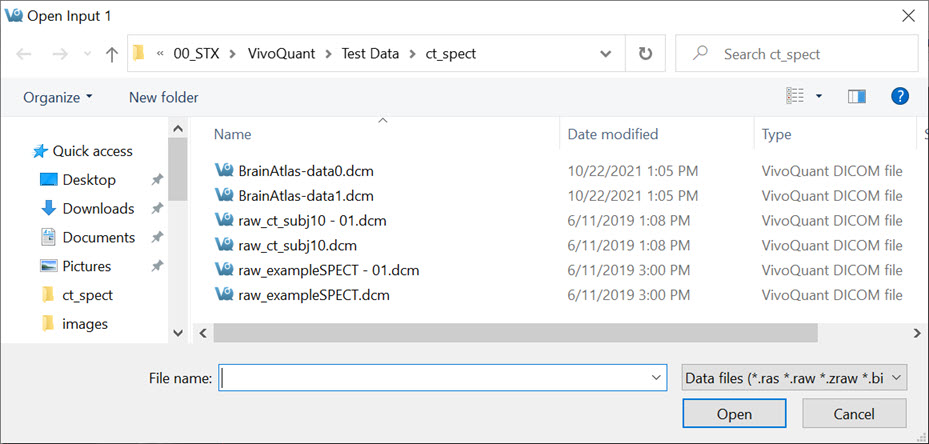Refresh the ct_spect folder listing
Image resolution: width=929 pixels, height=444 pixels.
pyautogui.click(x=645, y=54)
